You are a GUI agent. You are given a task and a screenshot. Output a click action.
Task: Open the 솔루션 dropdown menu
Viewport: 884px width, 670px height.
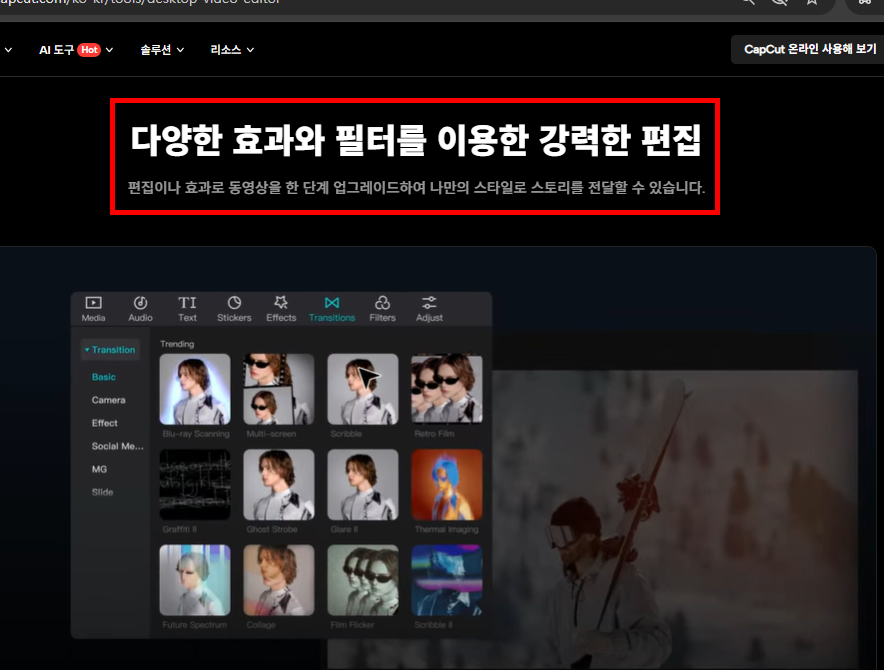point(162,49)
